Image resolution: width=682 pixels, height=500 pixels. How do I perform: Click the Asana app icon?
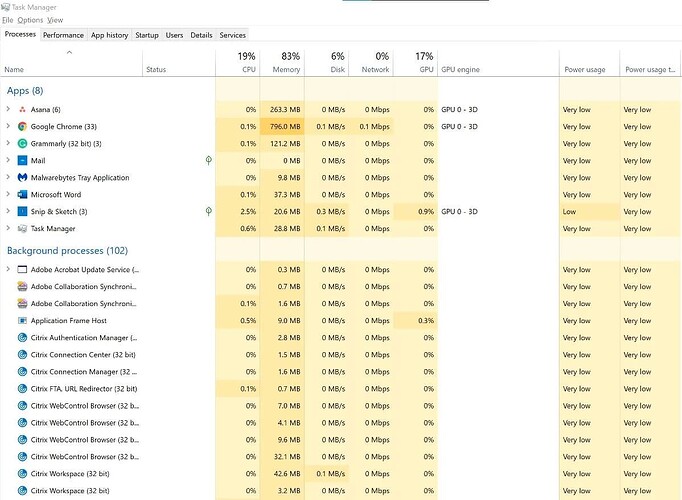tap(22, 110)
